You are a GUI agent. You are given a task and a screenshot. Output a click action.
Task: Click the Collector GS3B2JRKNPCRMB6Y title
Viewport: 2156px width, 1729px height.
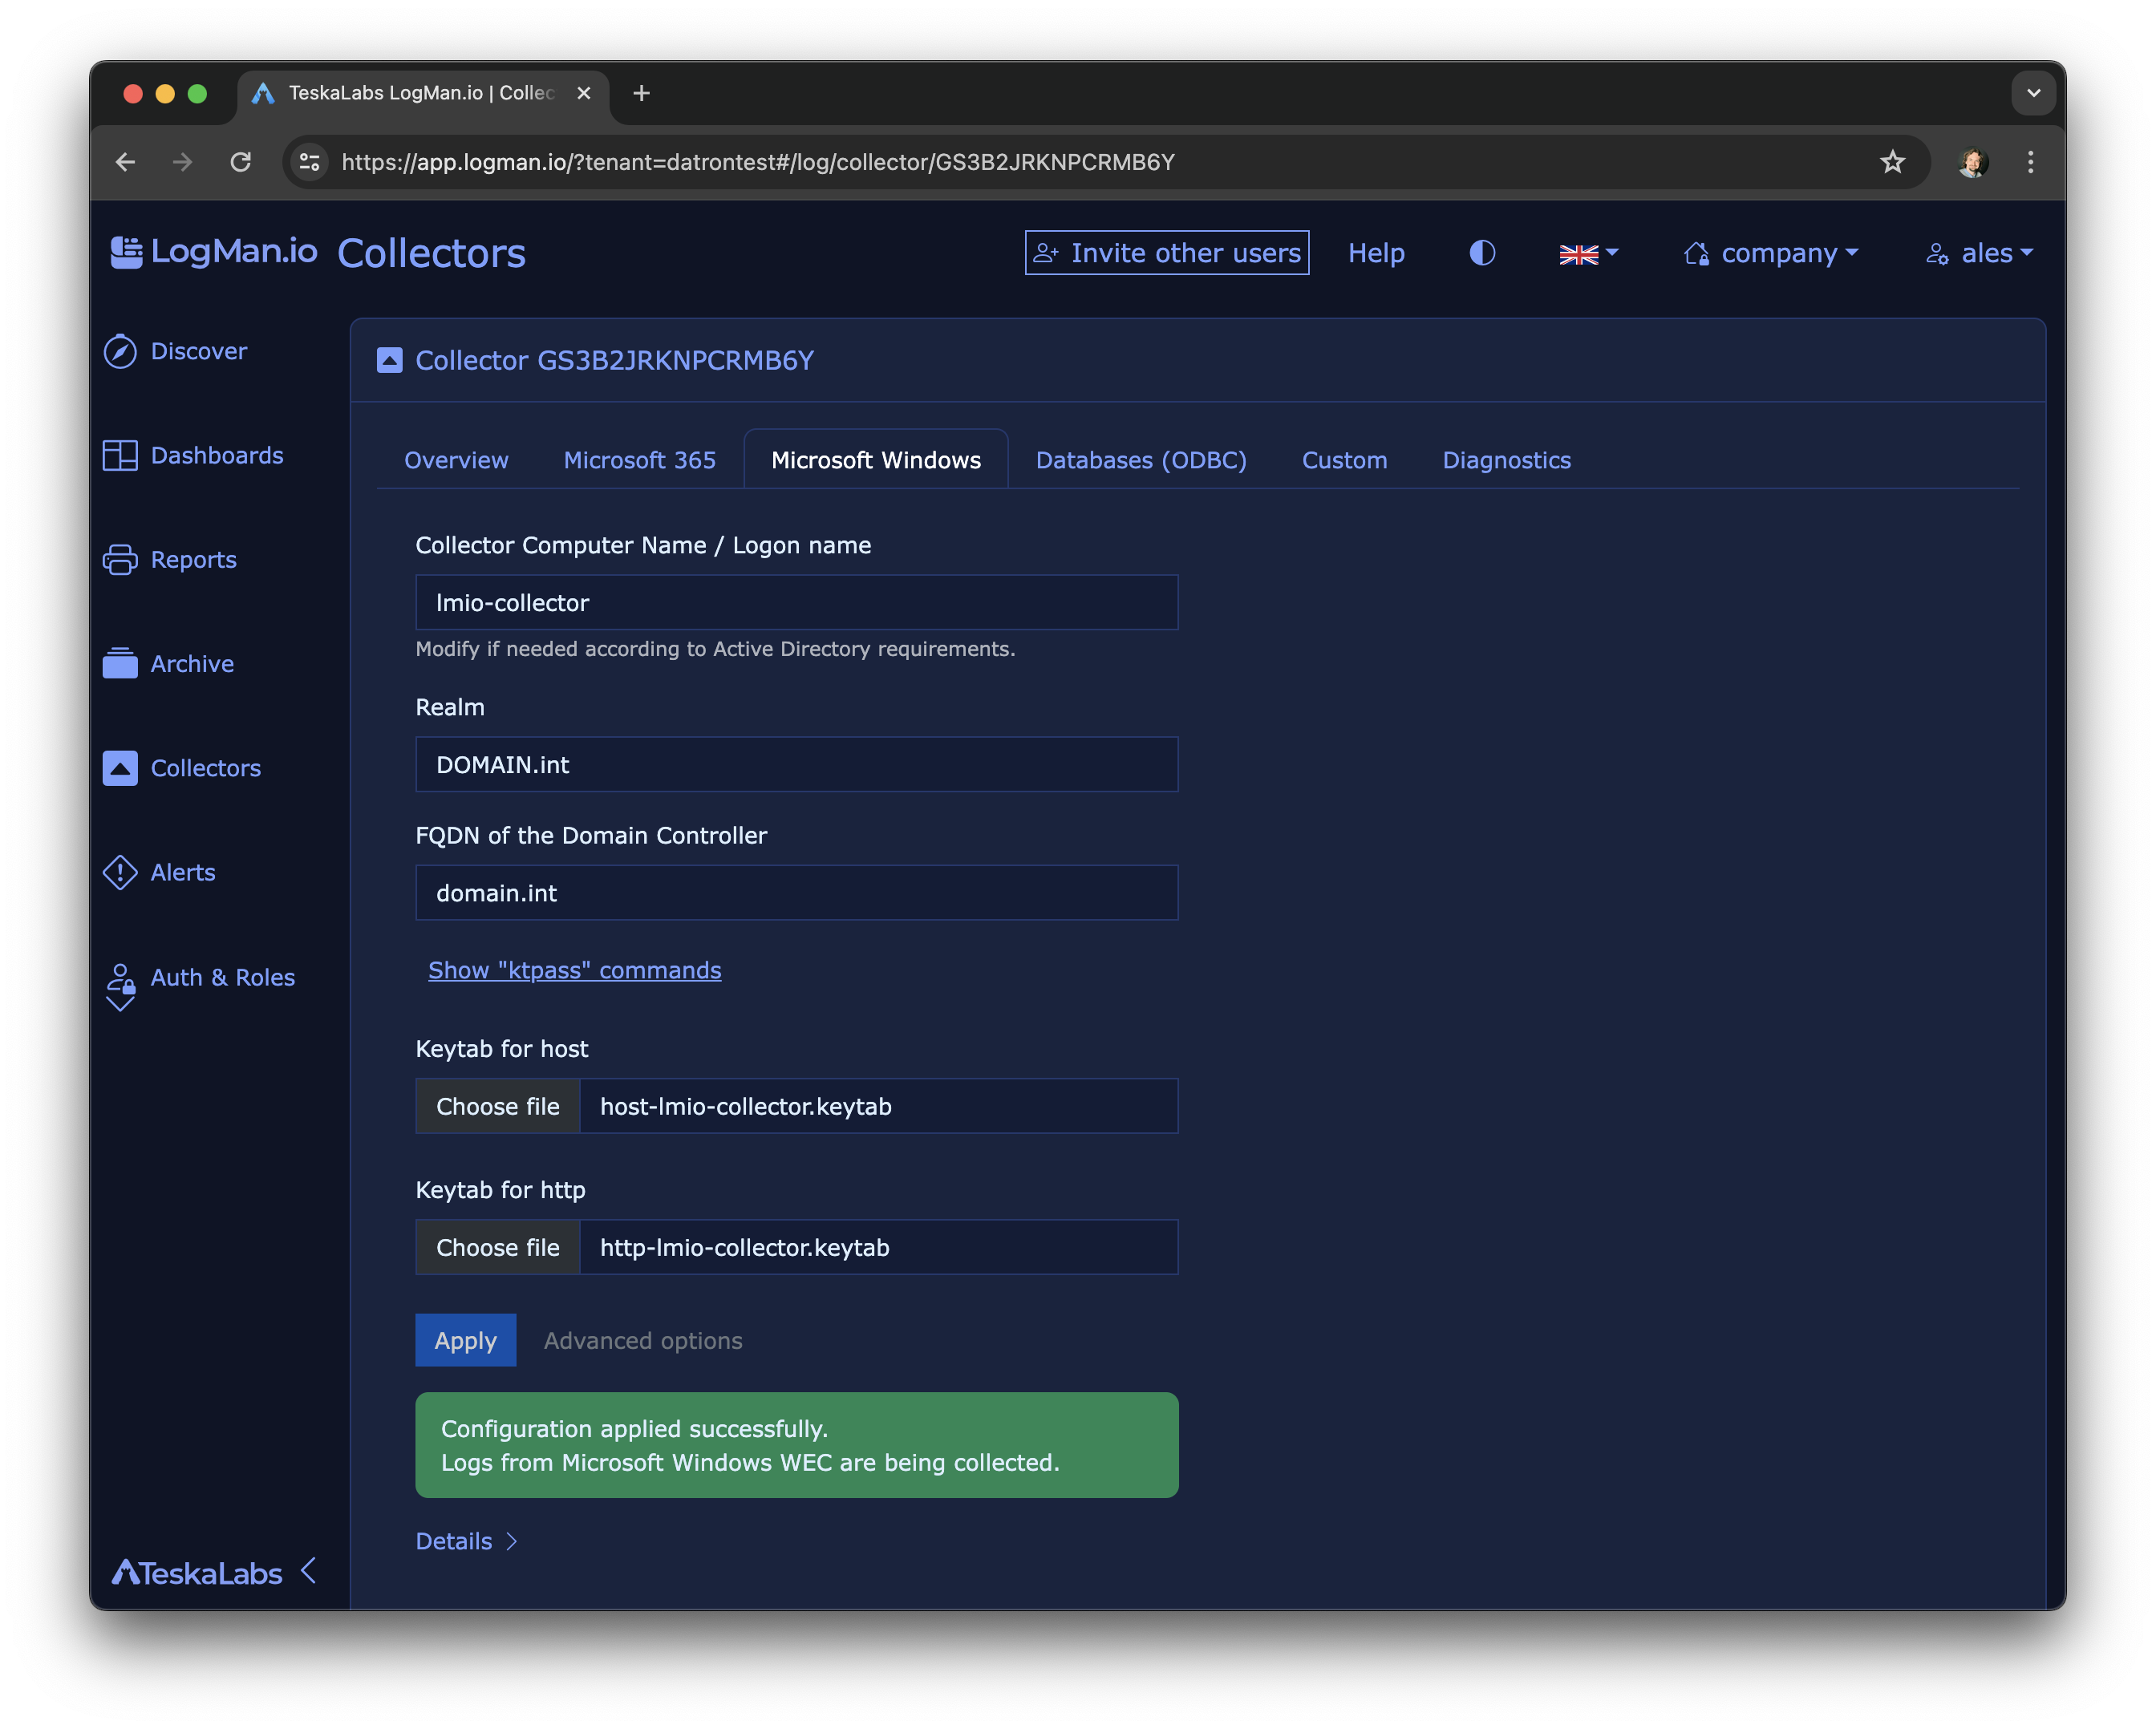[x=615, y=360]
